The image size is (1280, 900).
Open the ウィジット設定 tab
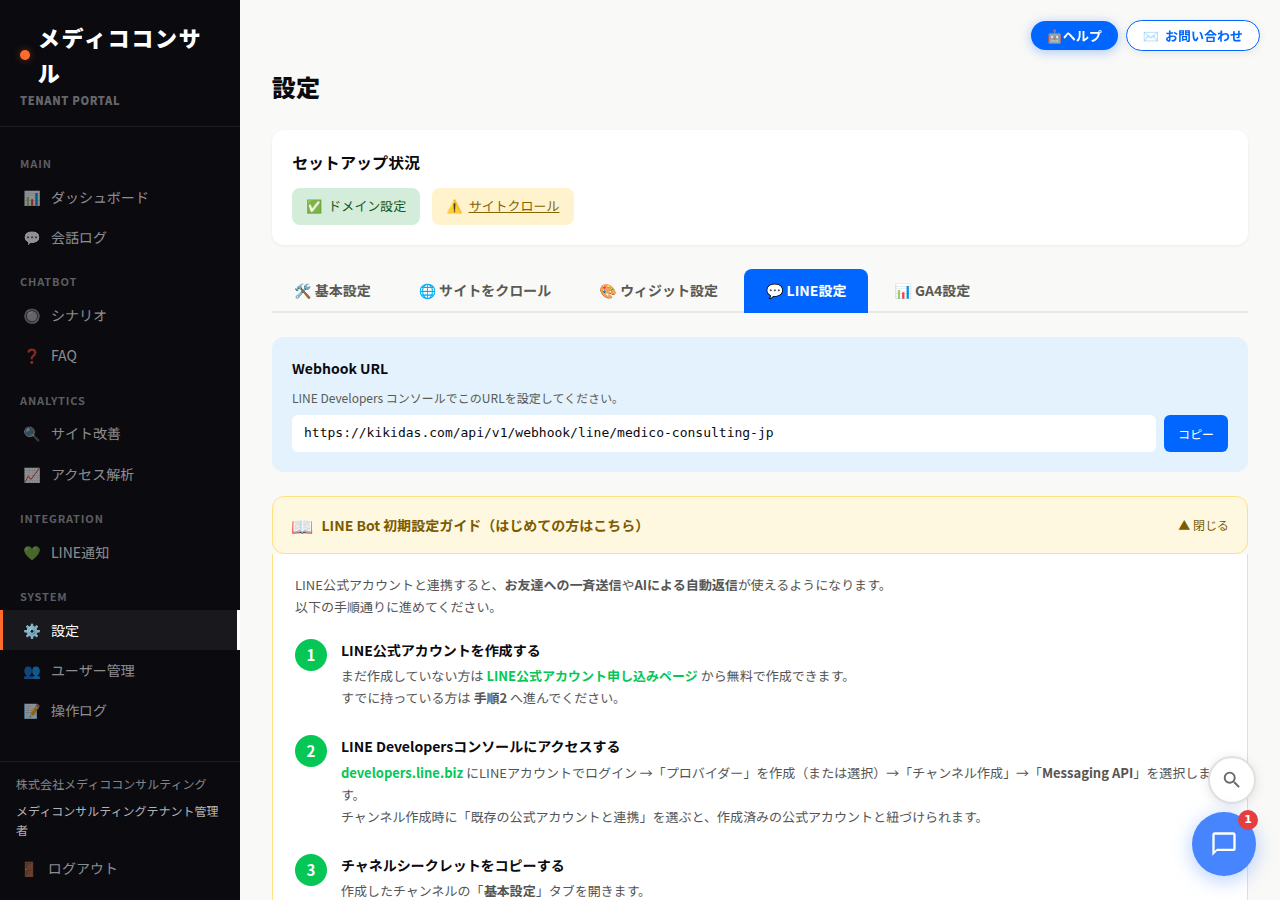click(x=658, y=291)
